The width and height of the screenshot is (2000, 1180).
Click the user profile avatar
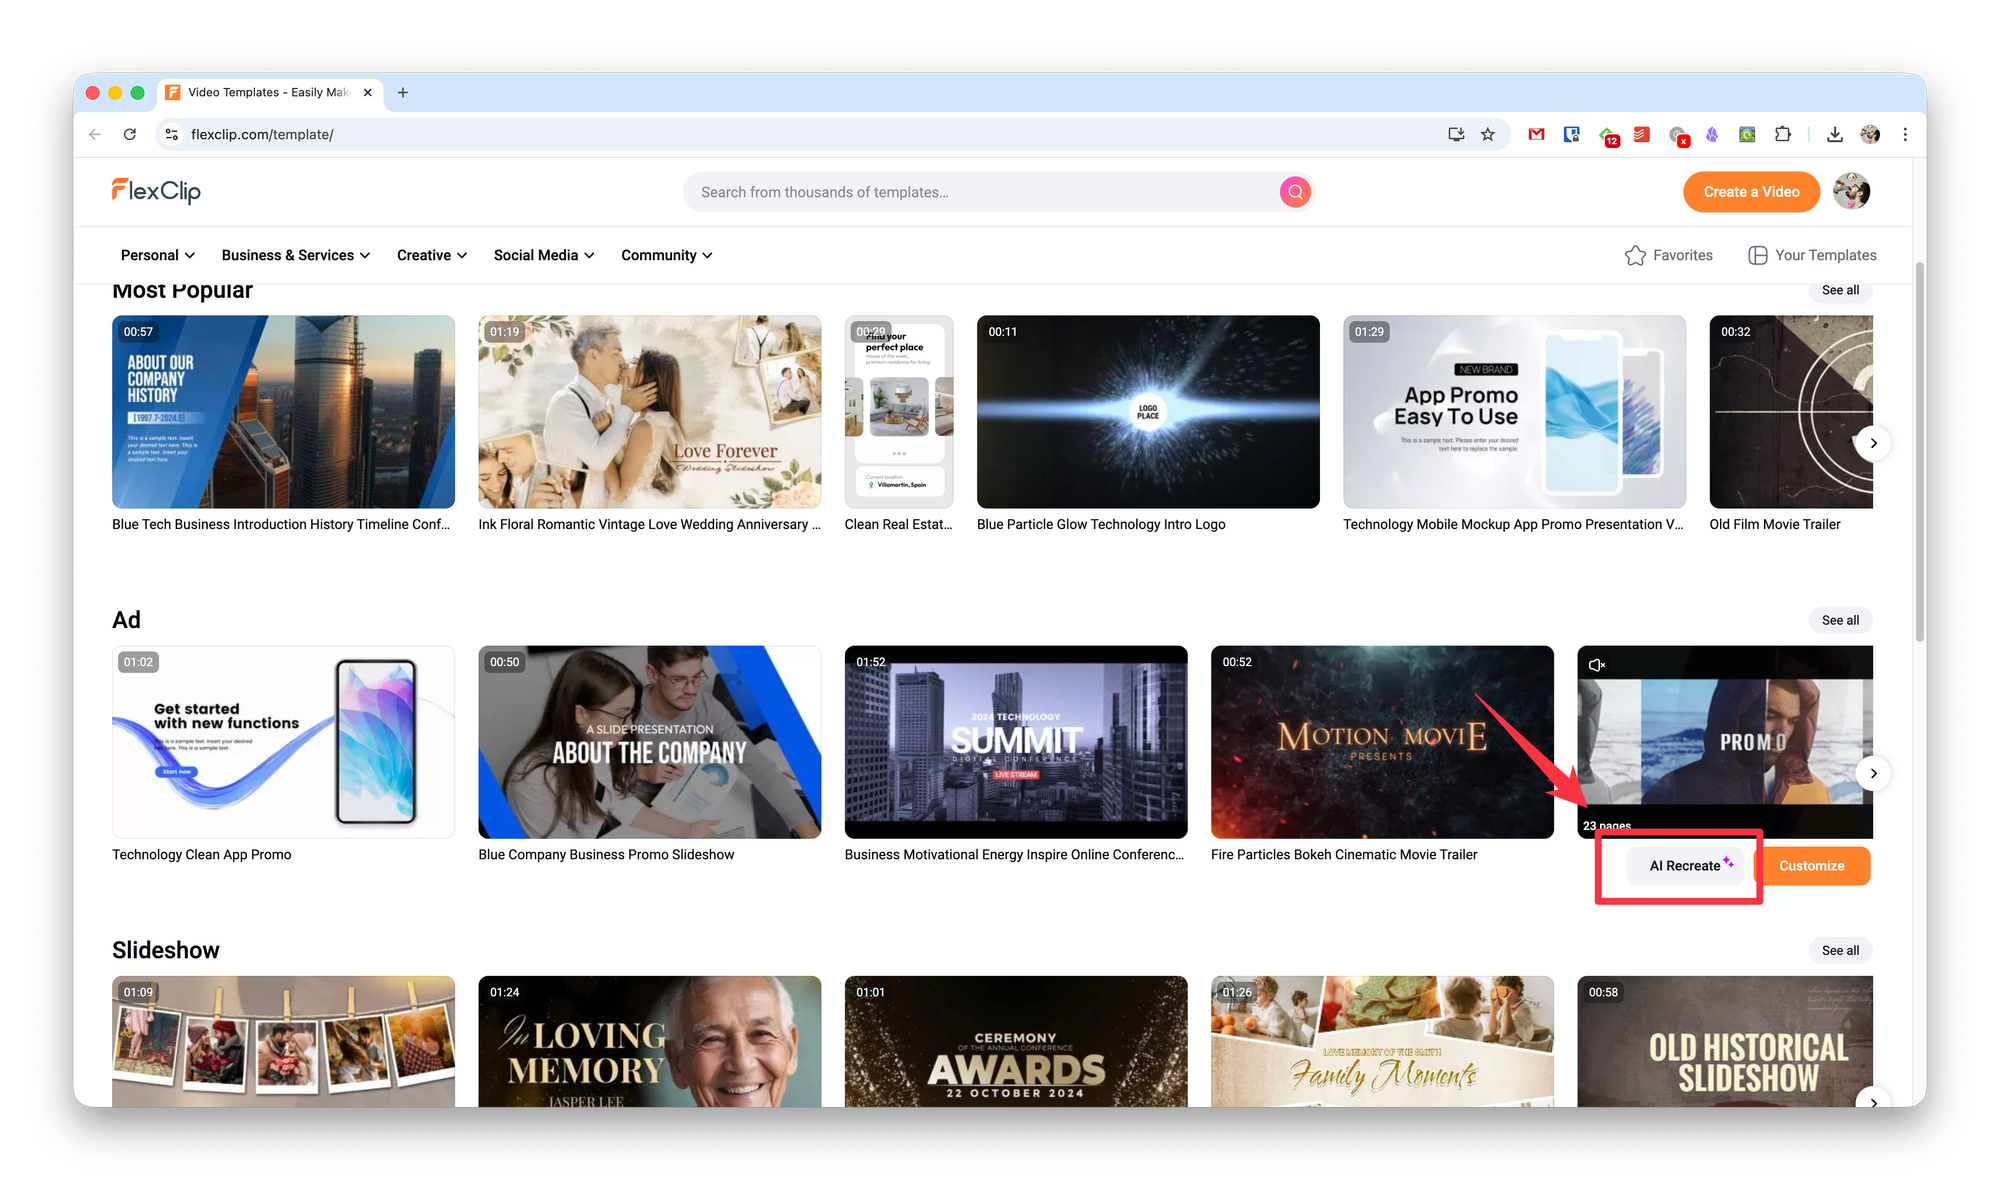(x=1851, y=191)
